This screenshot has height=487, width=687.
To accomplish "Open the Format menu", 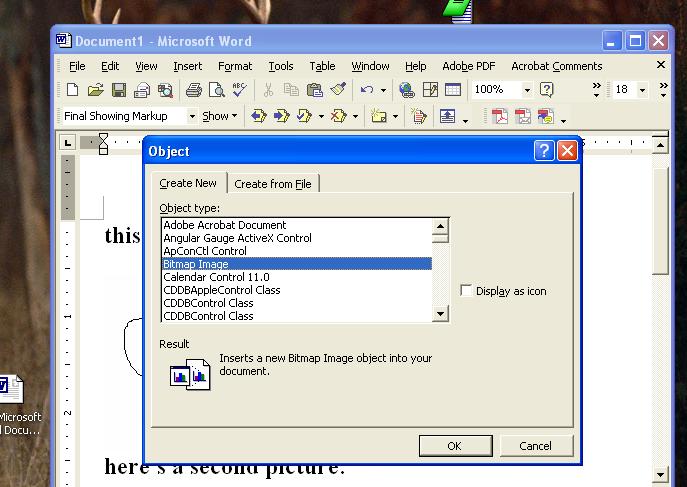I will tap(235, 66).
